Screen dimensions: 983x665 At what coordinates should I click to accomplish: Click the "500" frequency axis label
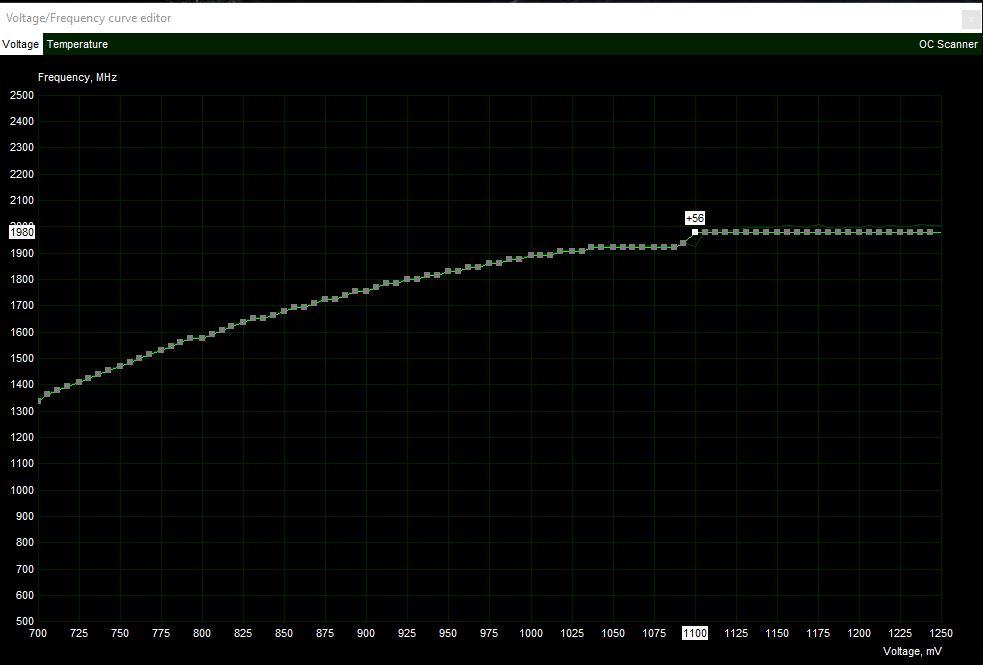coord(25,622)
